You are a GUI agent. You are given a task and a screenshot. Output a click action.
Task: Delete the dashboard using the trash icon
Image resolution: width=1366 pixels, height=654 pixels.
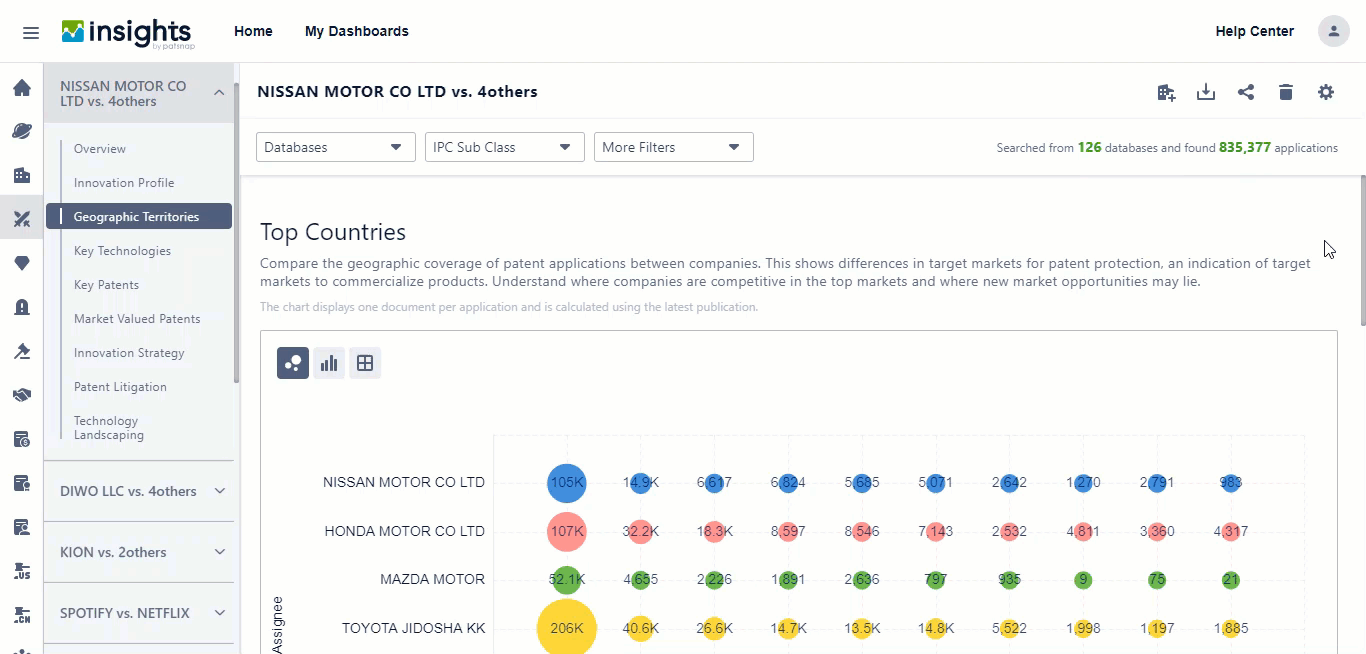pyautogui.click(x=1286, y=91)
